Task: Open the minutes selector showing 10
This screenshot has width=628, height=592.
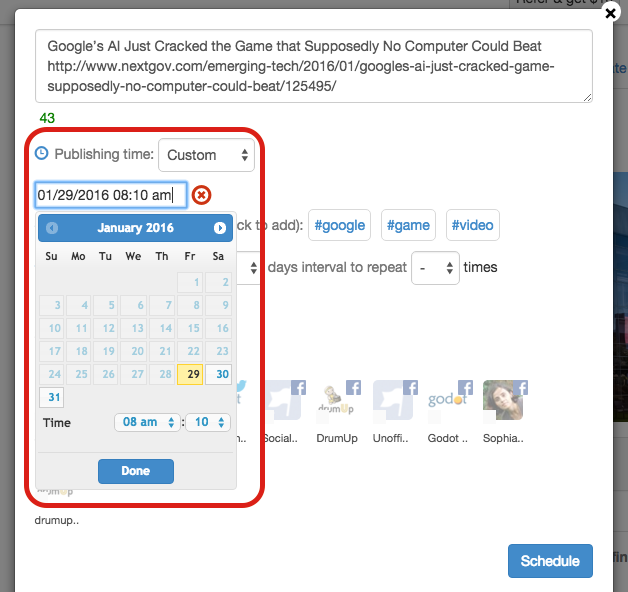Action: click(208, 422)
